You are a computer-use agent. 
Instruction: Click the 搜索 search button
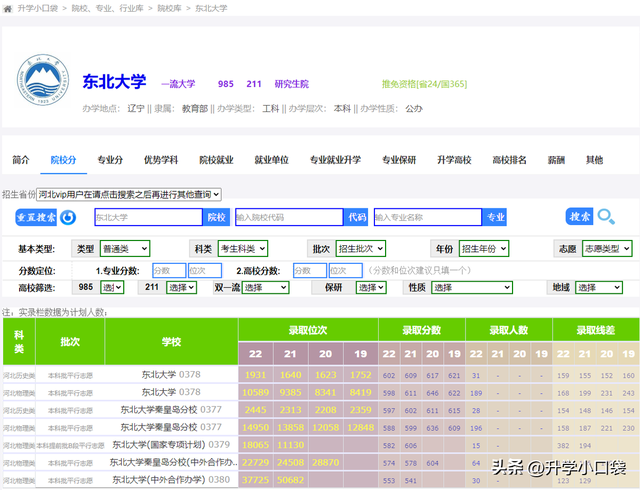[580, 216]
